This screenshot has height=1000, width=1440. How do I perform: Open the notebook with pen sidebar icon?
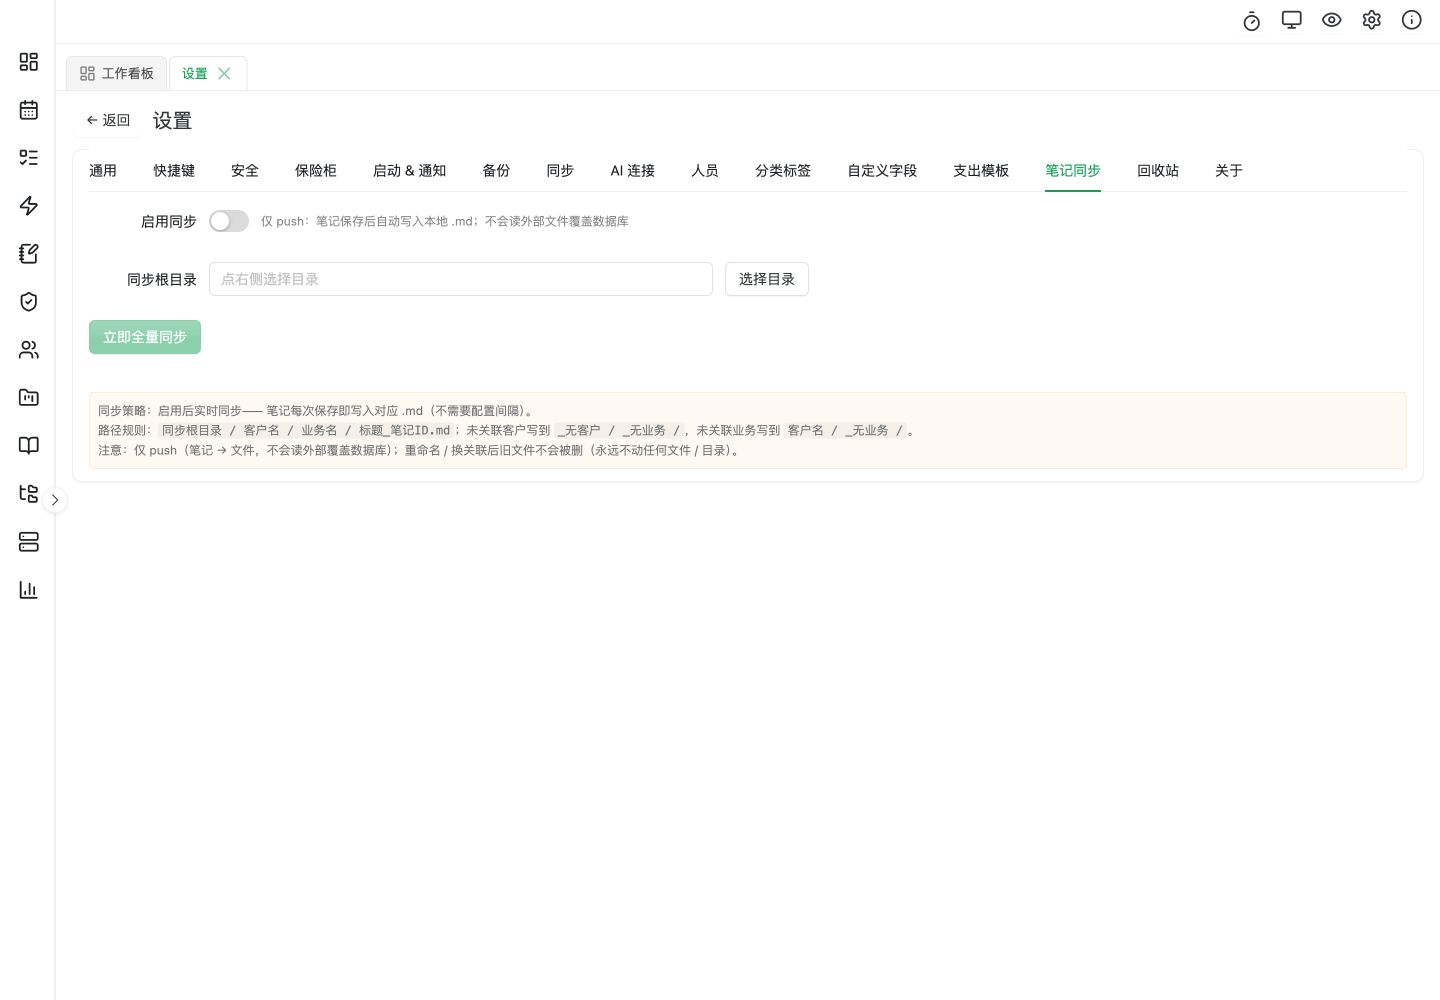coord(29,254)
